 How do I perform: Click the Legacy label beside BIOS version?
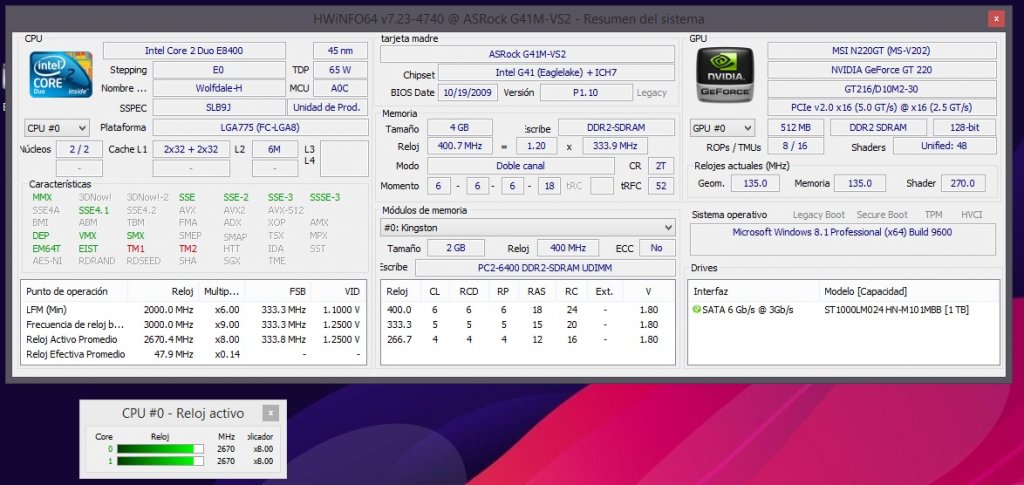point(651,92)
